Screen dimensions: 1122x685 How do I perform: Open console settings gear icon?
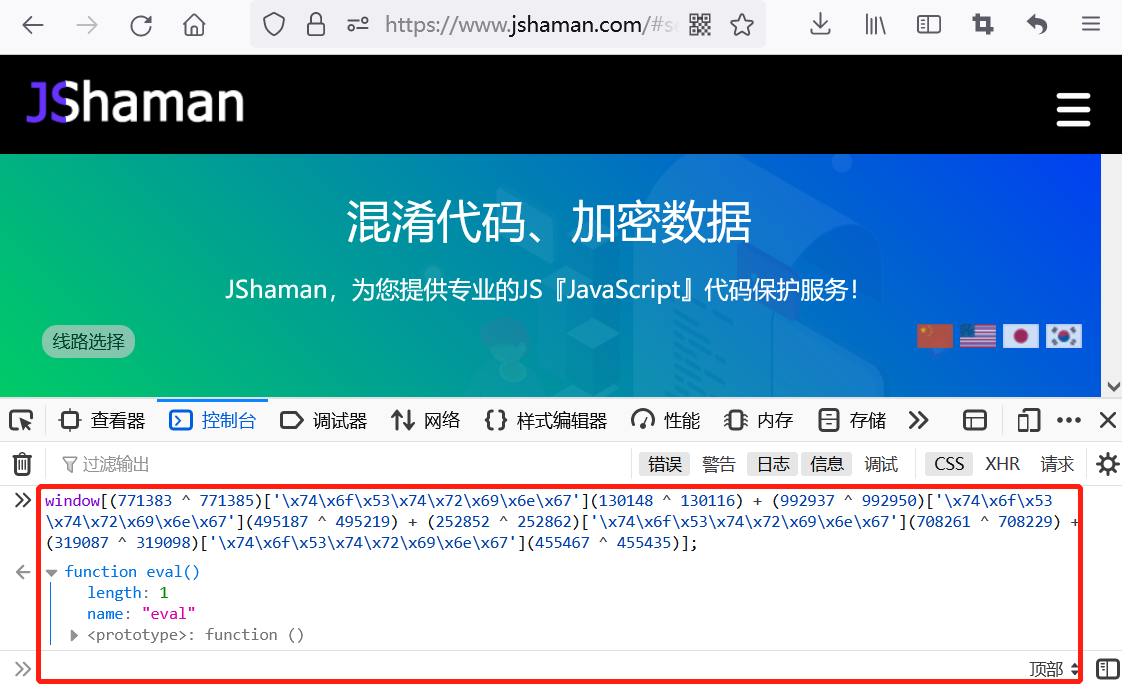(1107, 464)
